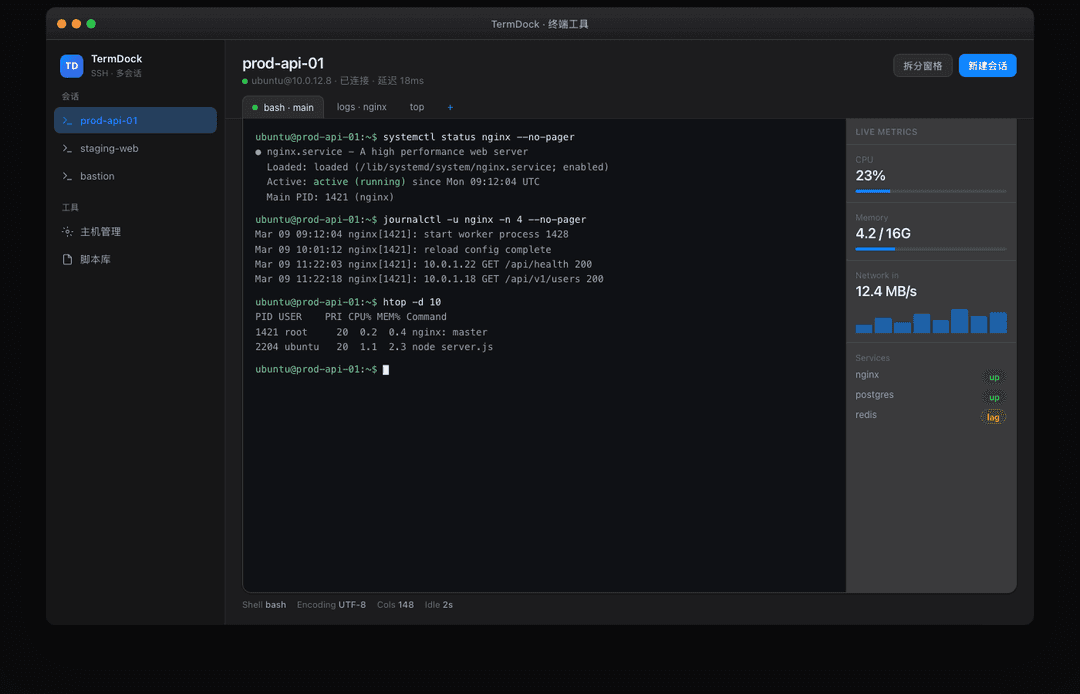Click the TD TermDock logo icon
Screen dimensions: 1080x694
click(72, 66)
